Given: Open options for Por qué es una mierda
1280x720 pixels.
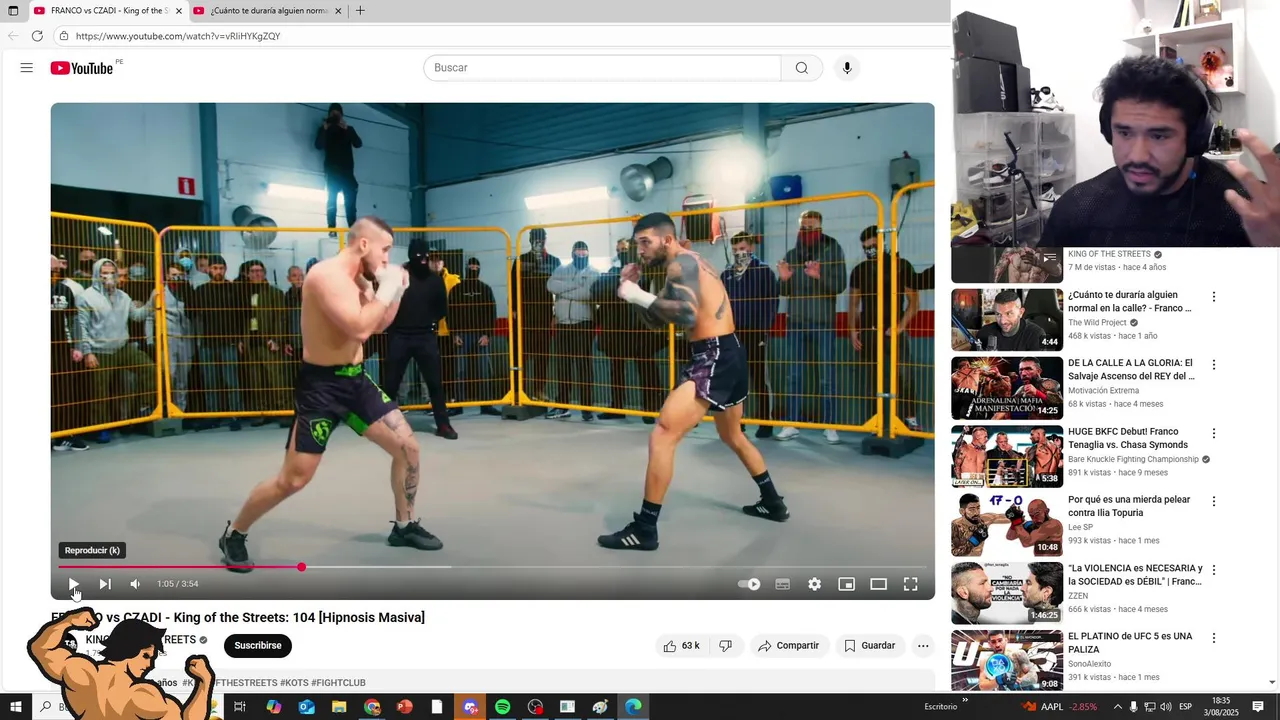Looking at the screenshot, I should click(1214, 501).
